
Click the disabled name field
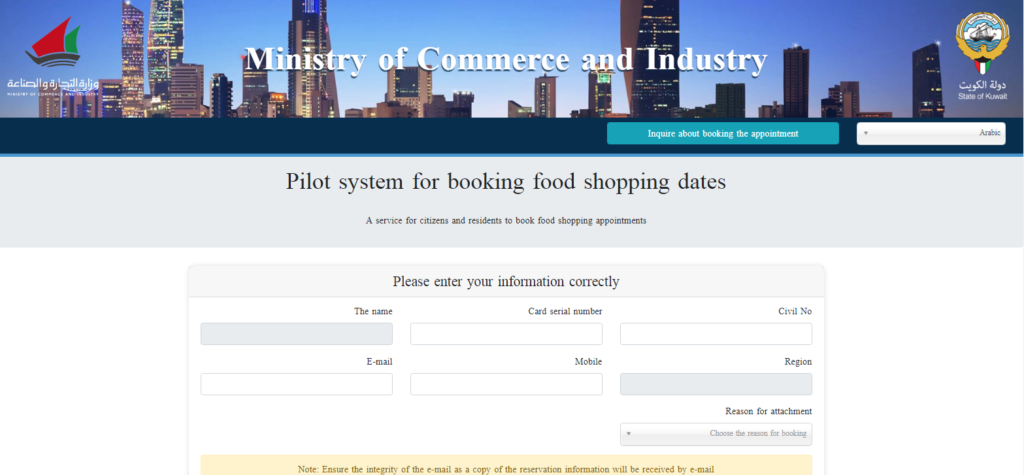tap(296, 334)
